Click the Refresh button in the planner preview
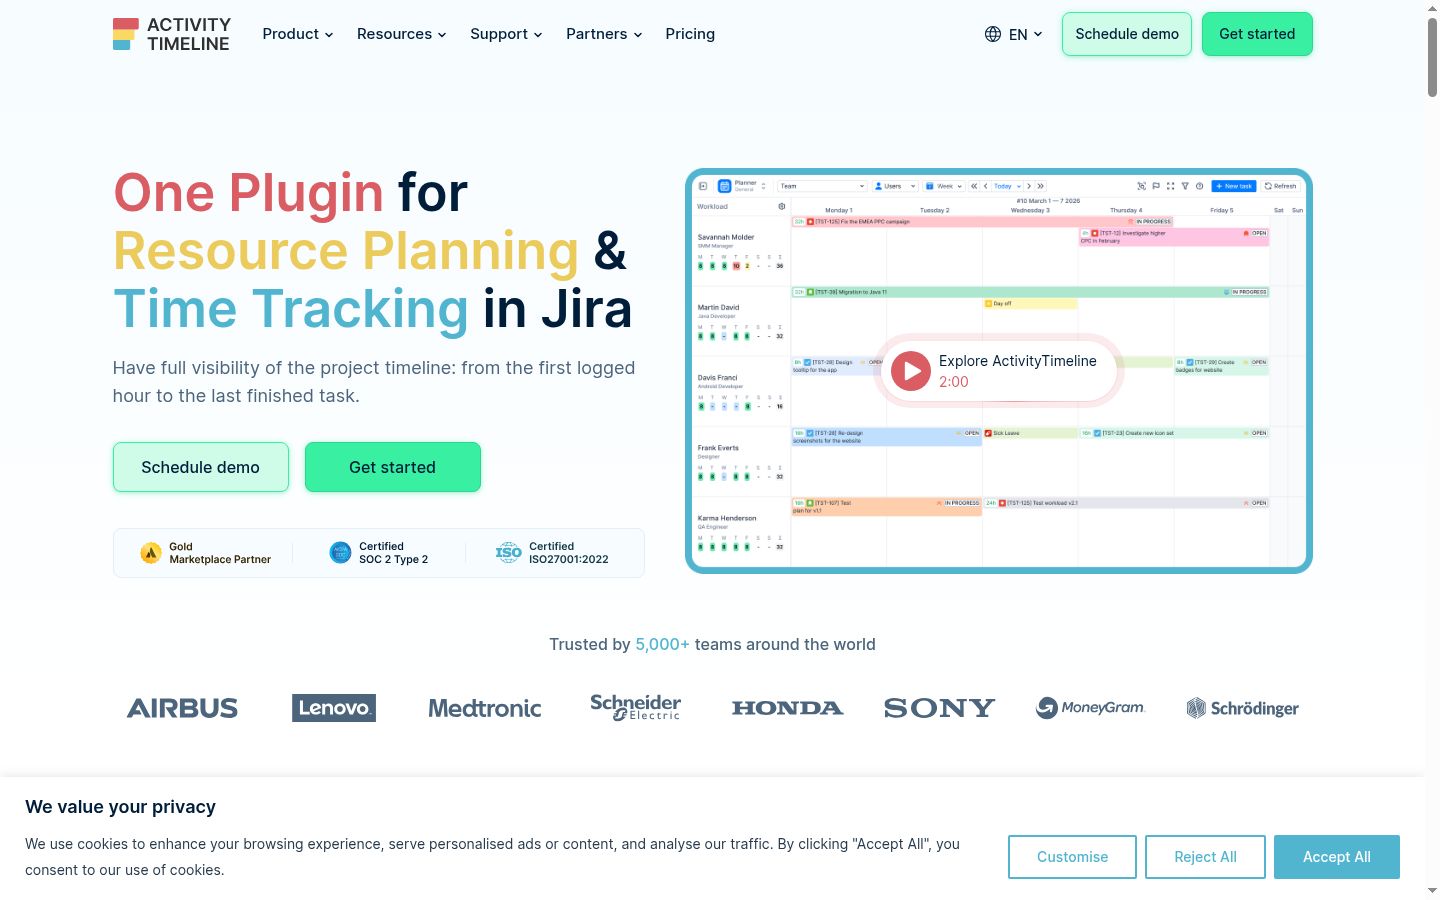This screenshot has height=900, width=1440. click(x=1281, y=186)
